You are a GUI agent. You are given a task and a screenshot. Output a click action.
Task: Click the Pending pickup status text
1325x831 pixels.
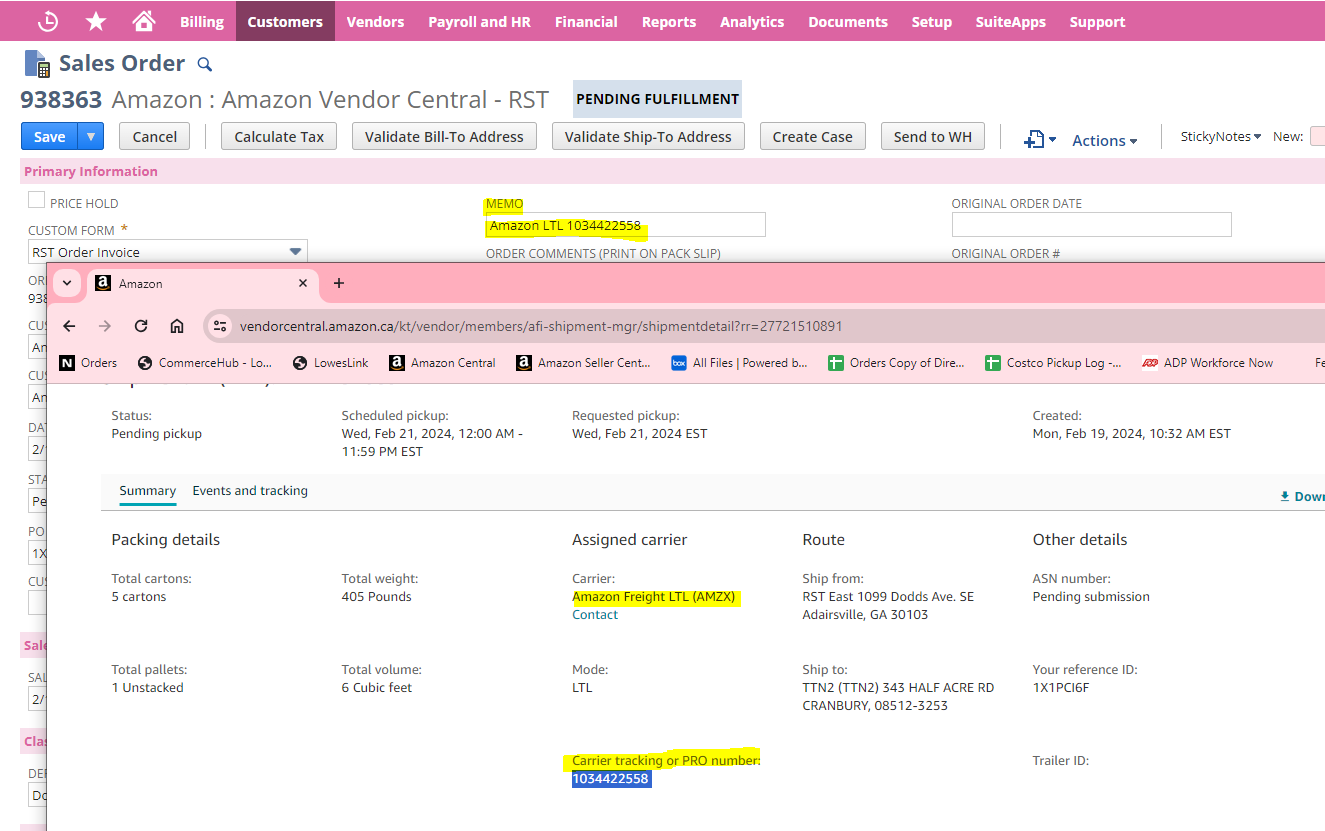157,434
